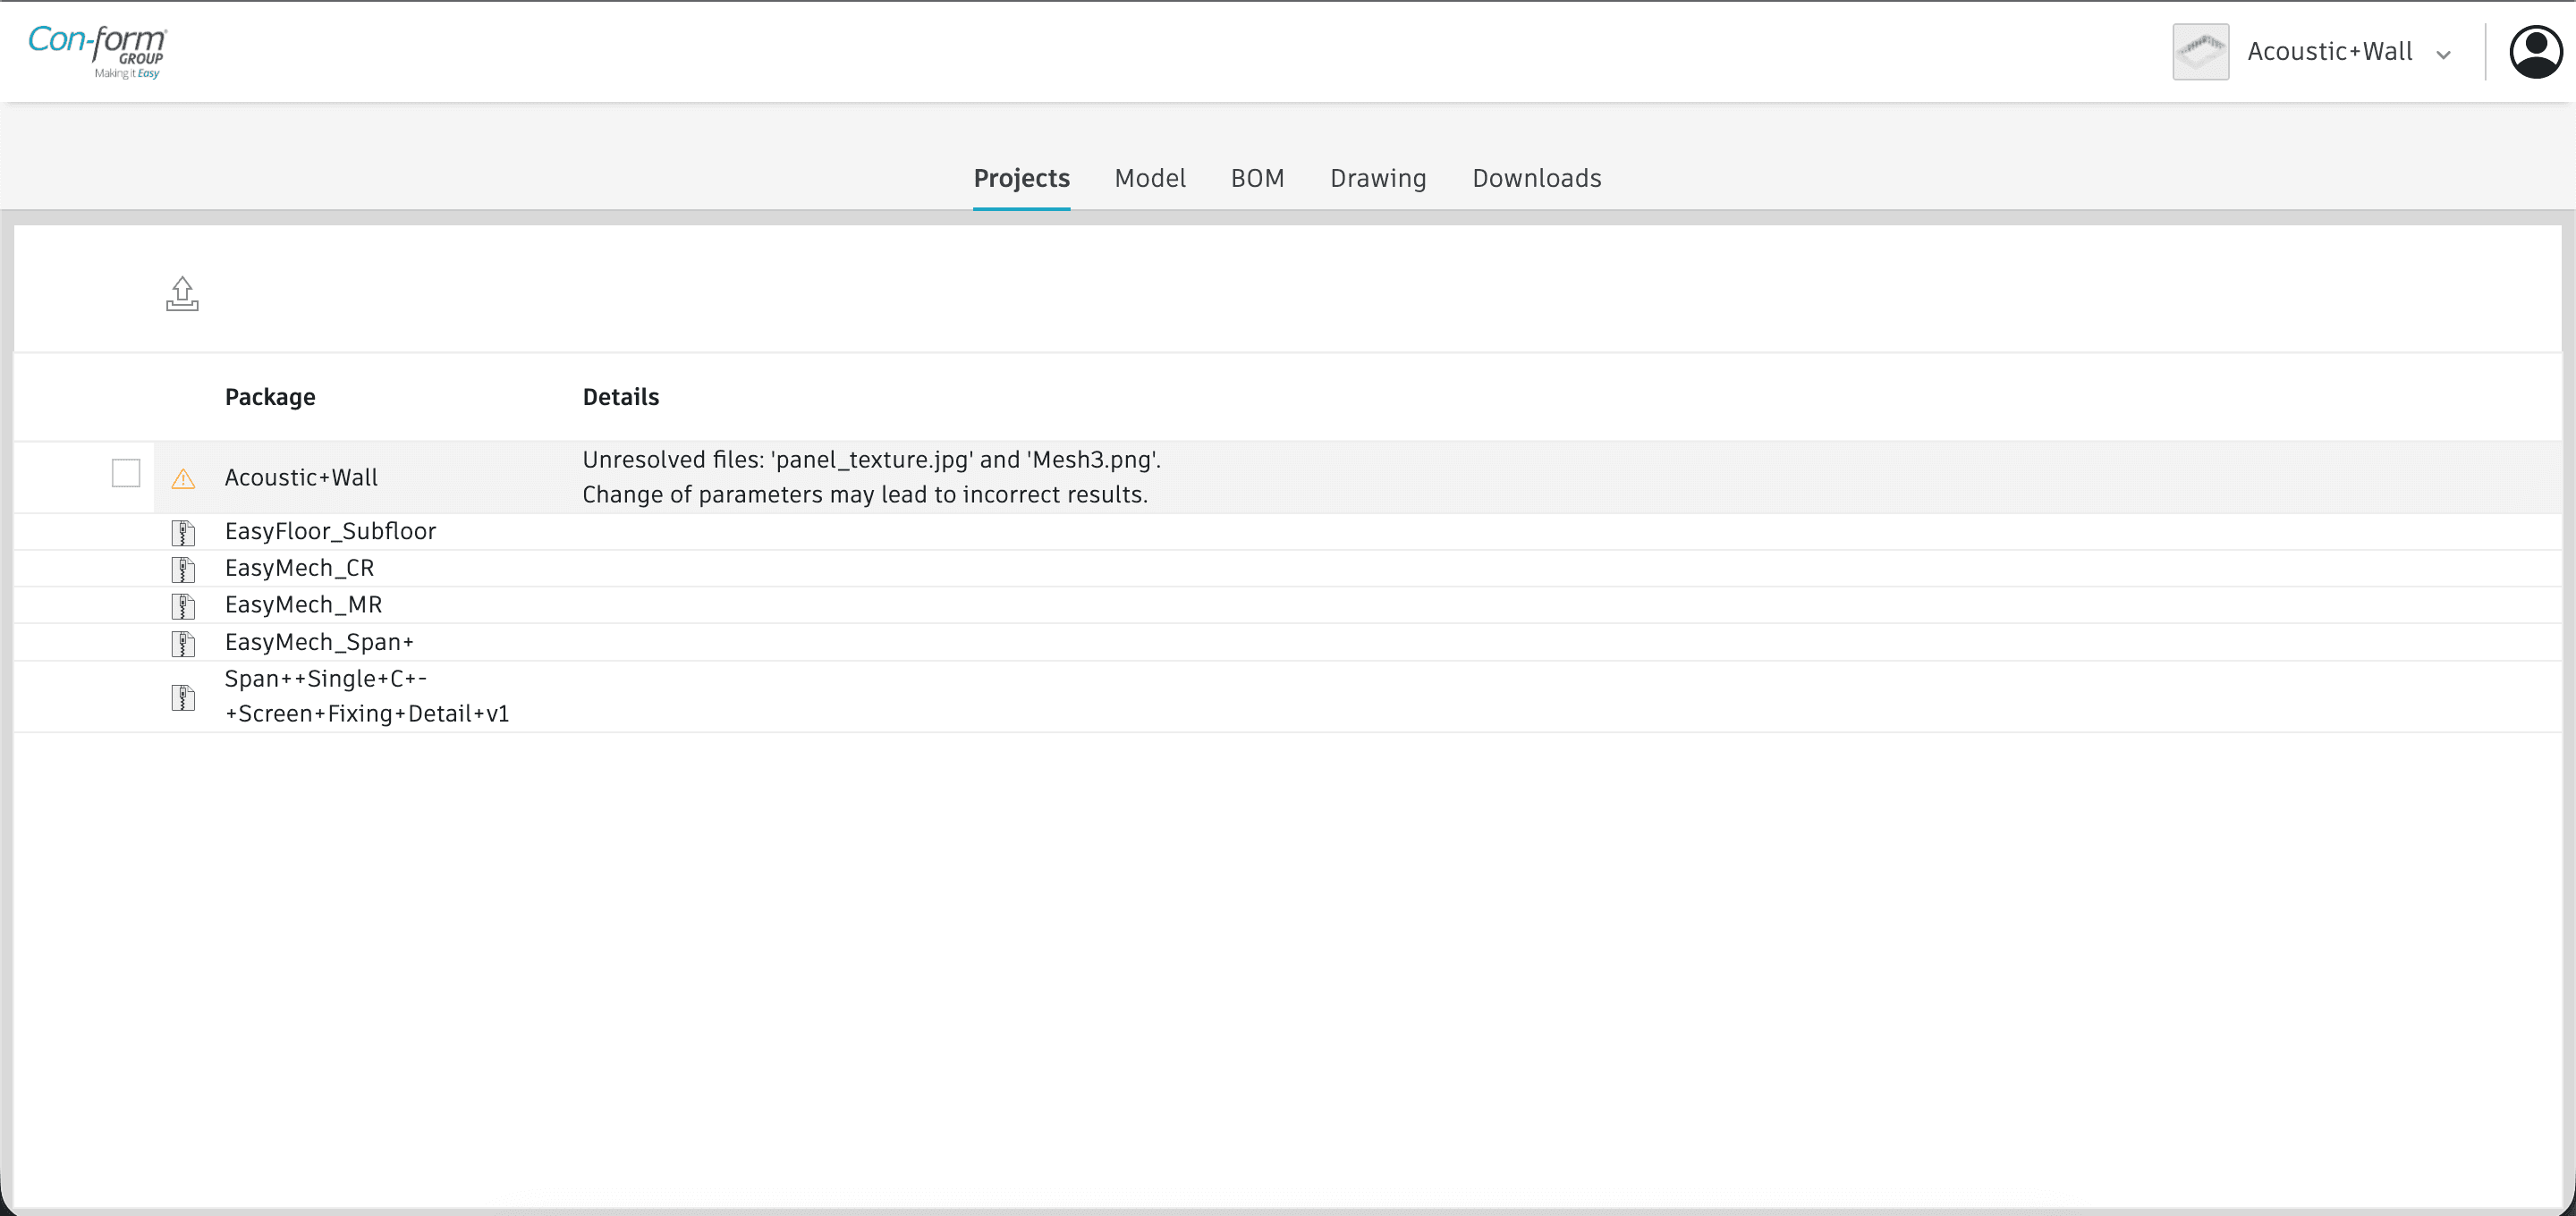This screenshot has height=1216, width=2576.
Task: Tick the checkbox for Acoustic+Wall package
Action: [126, 473]
